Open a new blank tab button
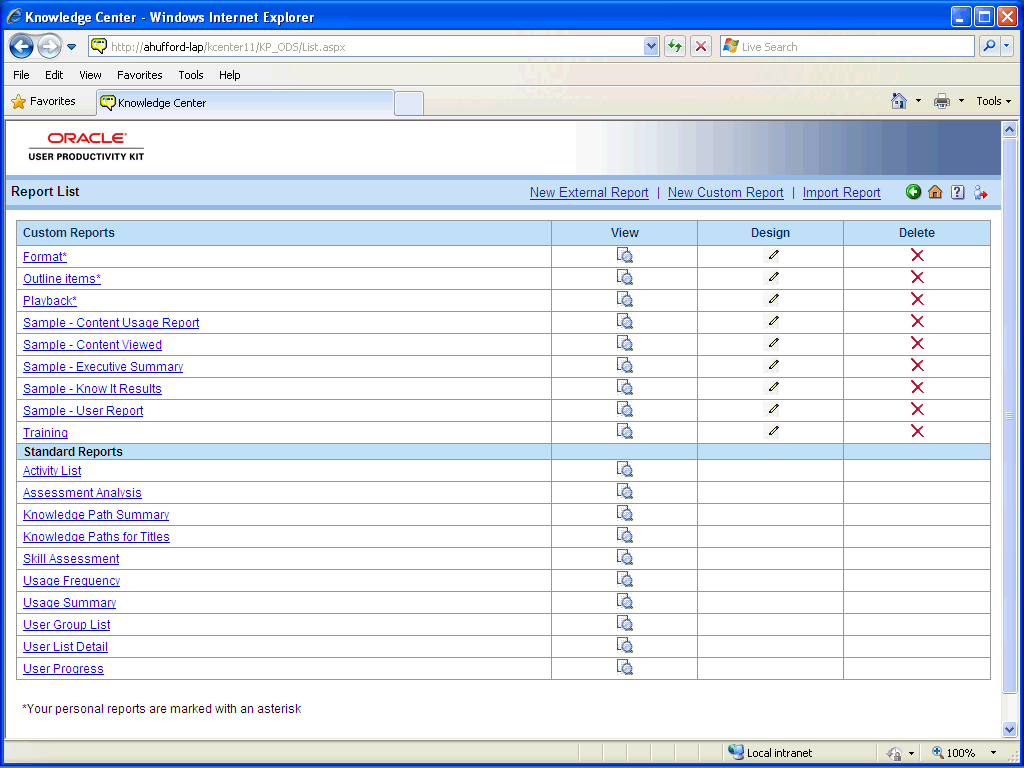 (409, 104)
